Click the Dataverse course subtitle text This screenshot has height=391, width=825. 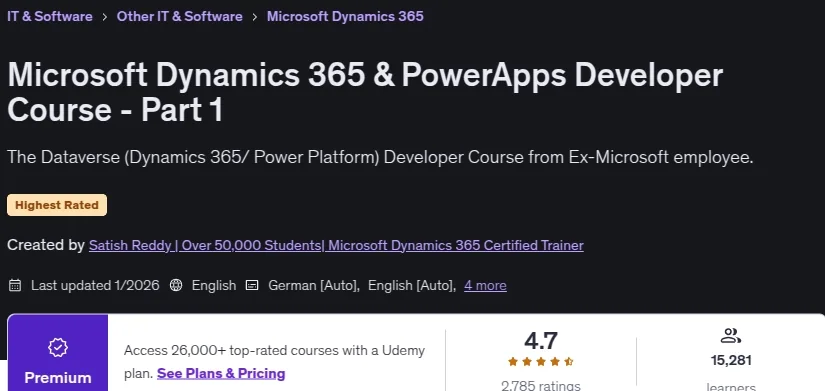380,157
